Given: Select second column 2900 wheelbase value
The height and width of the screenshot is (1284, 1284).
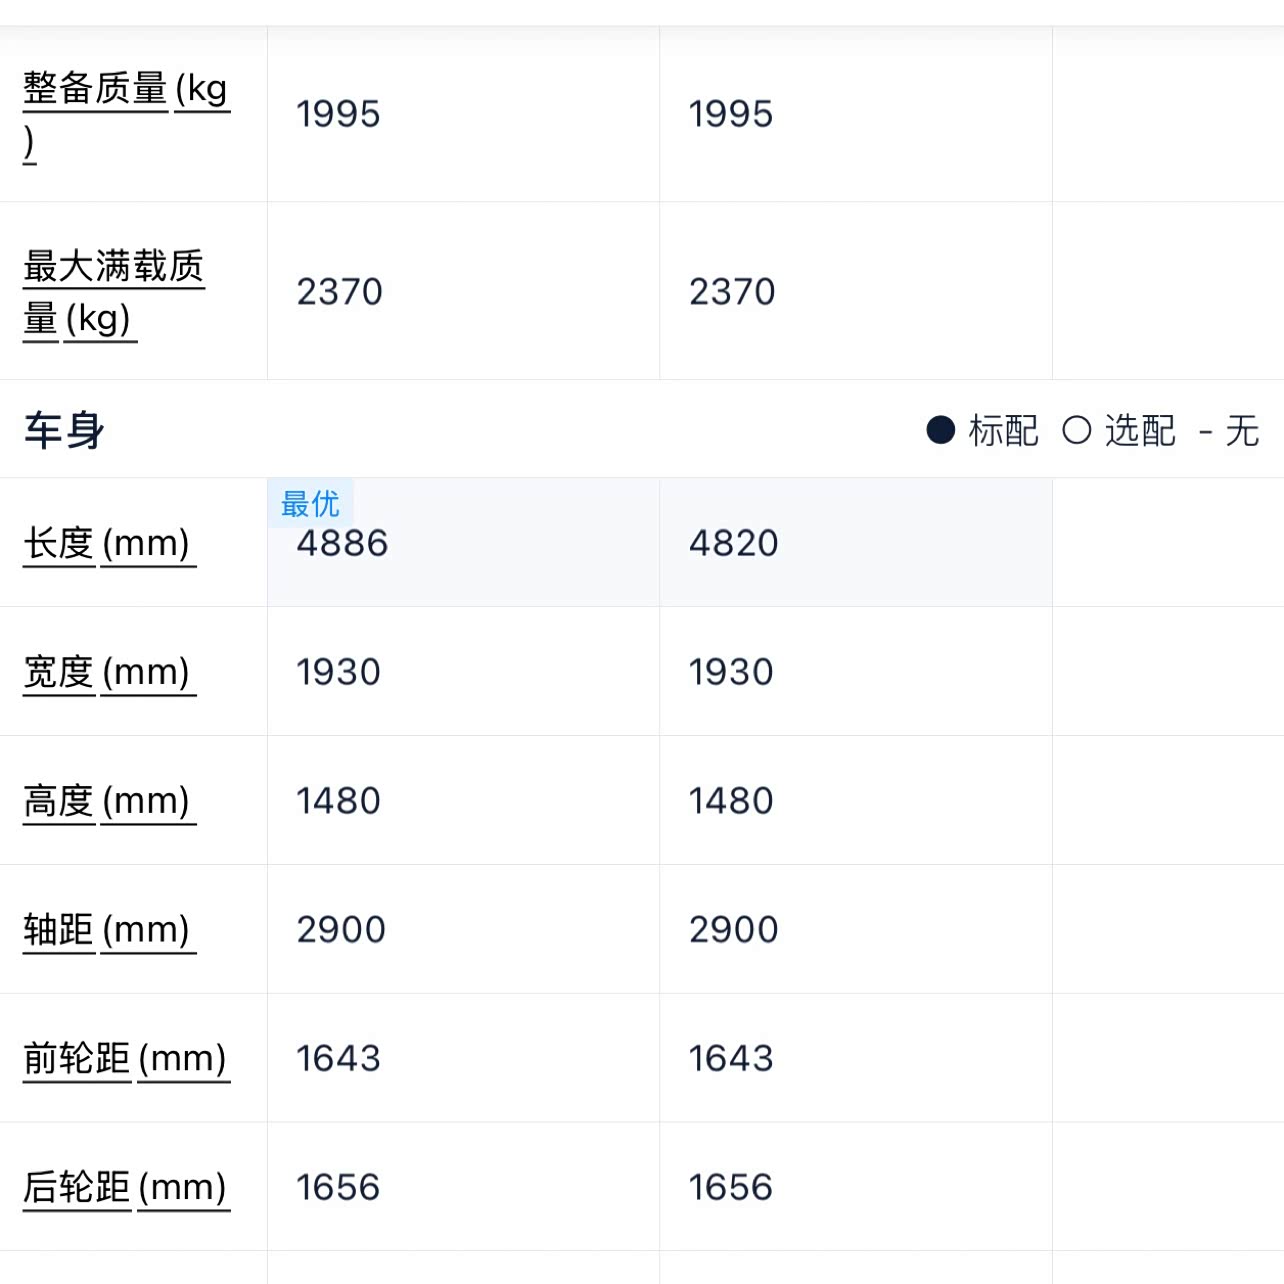Looking at the screenshot, I should tap(734, 930).
